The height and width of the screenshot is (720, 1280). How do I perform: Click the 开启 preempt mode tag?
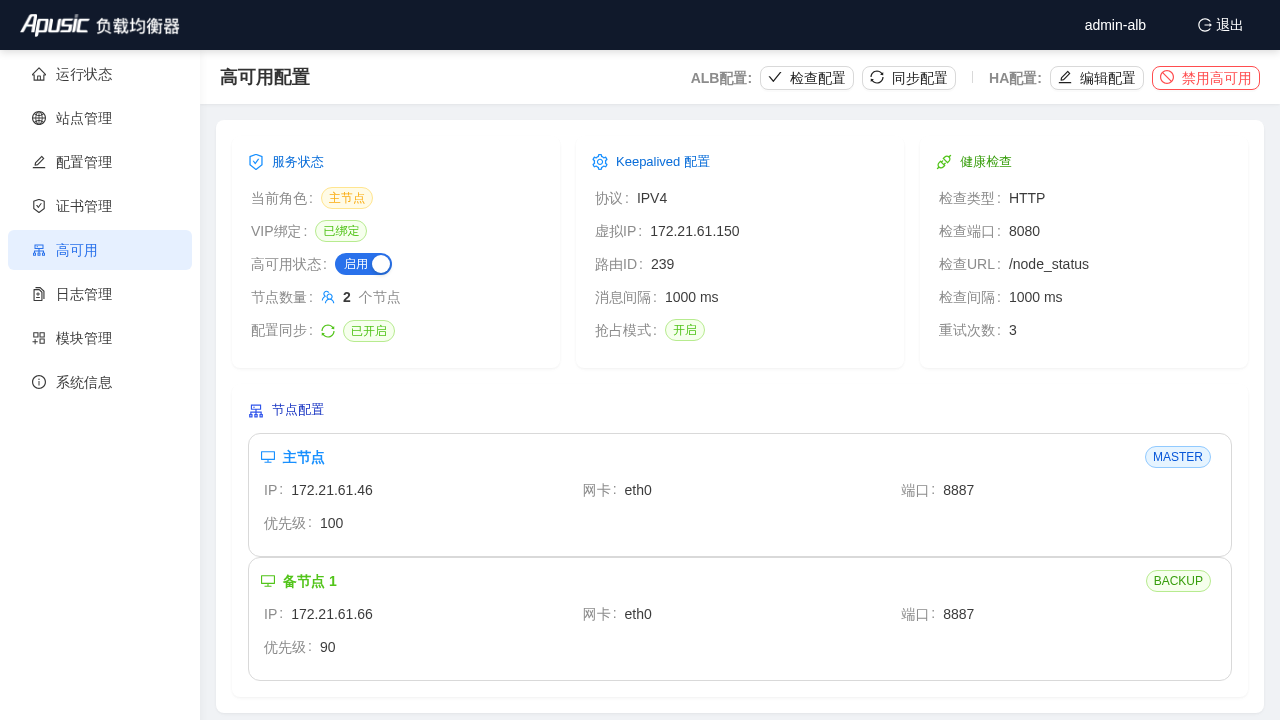[685, 330]
